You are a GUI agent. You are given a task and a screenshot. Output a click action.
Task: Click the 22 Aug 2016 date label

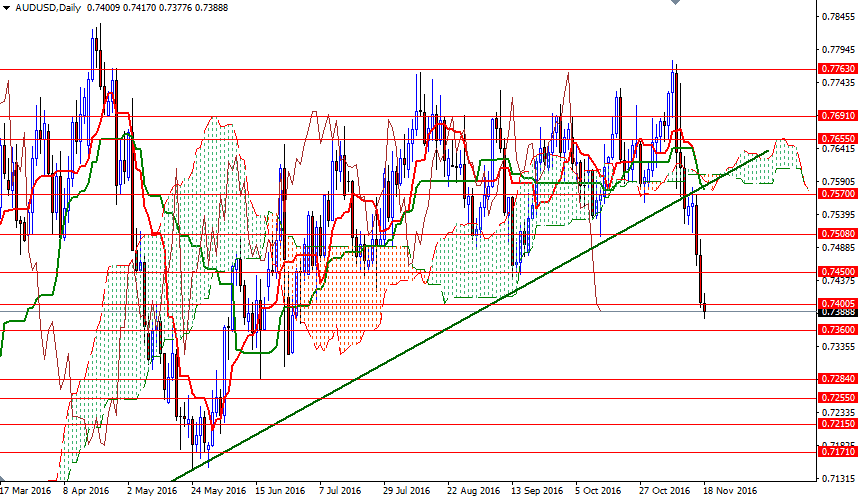pos(473,490)
